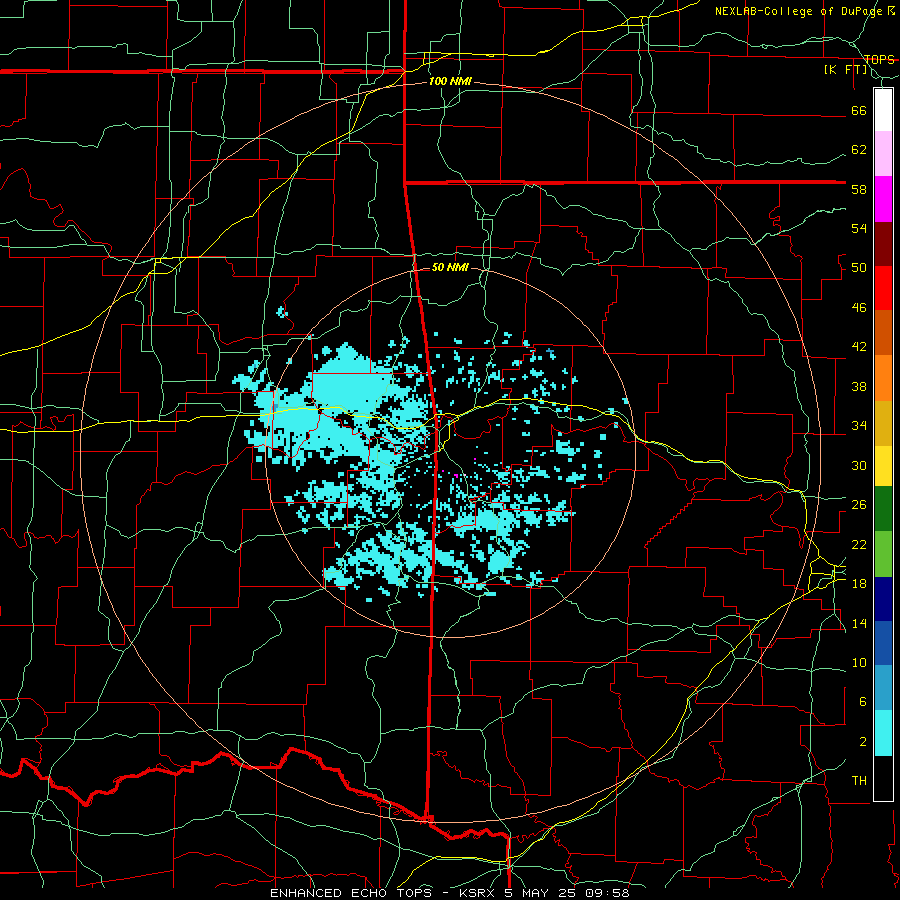
Task: Click the '5 MAY 25' date in the footer
Action: (x=542, y=893)
